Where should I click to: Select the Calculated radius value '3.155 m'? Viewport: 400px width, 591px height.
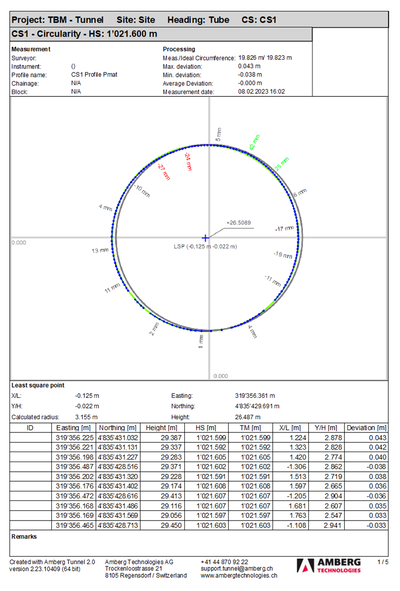(86, 417)
